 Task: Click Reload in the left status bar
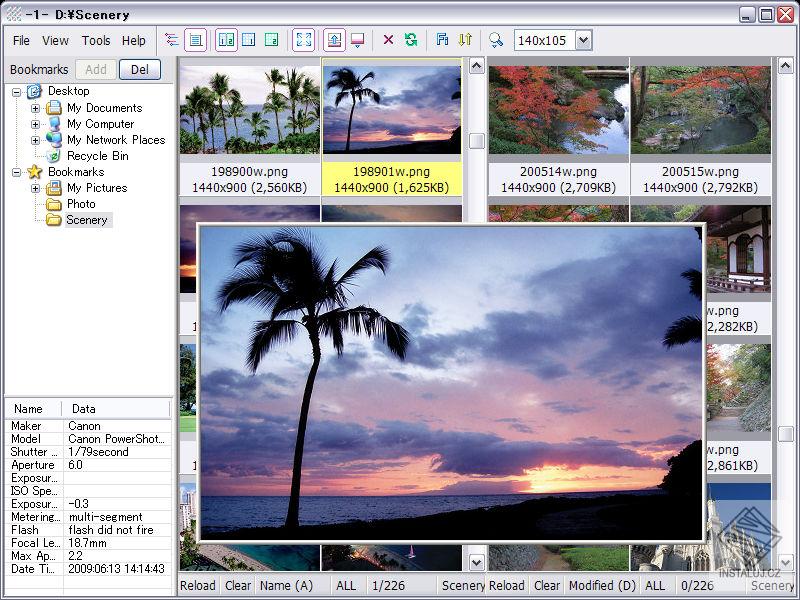(198, 586)
